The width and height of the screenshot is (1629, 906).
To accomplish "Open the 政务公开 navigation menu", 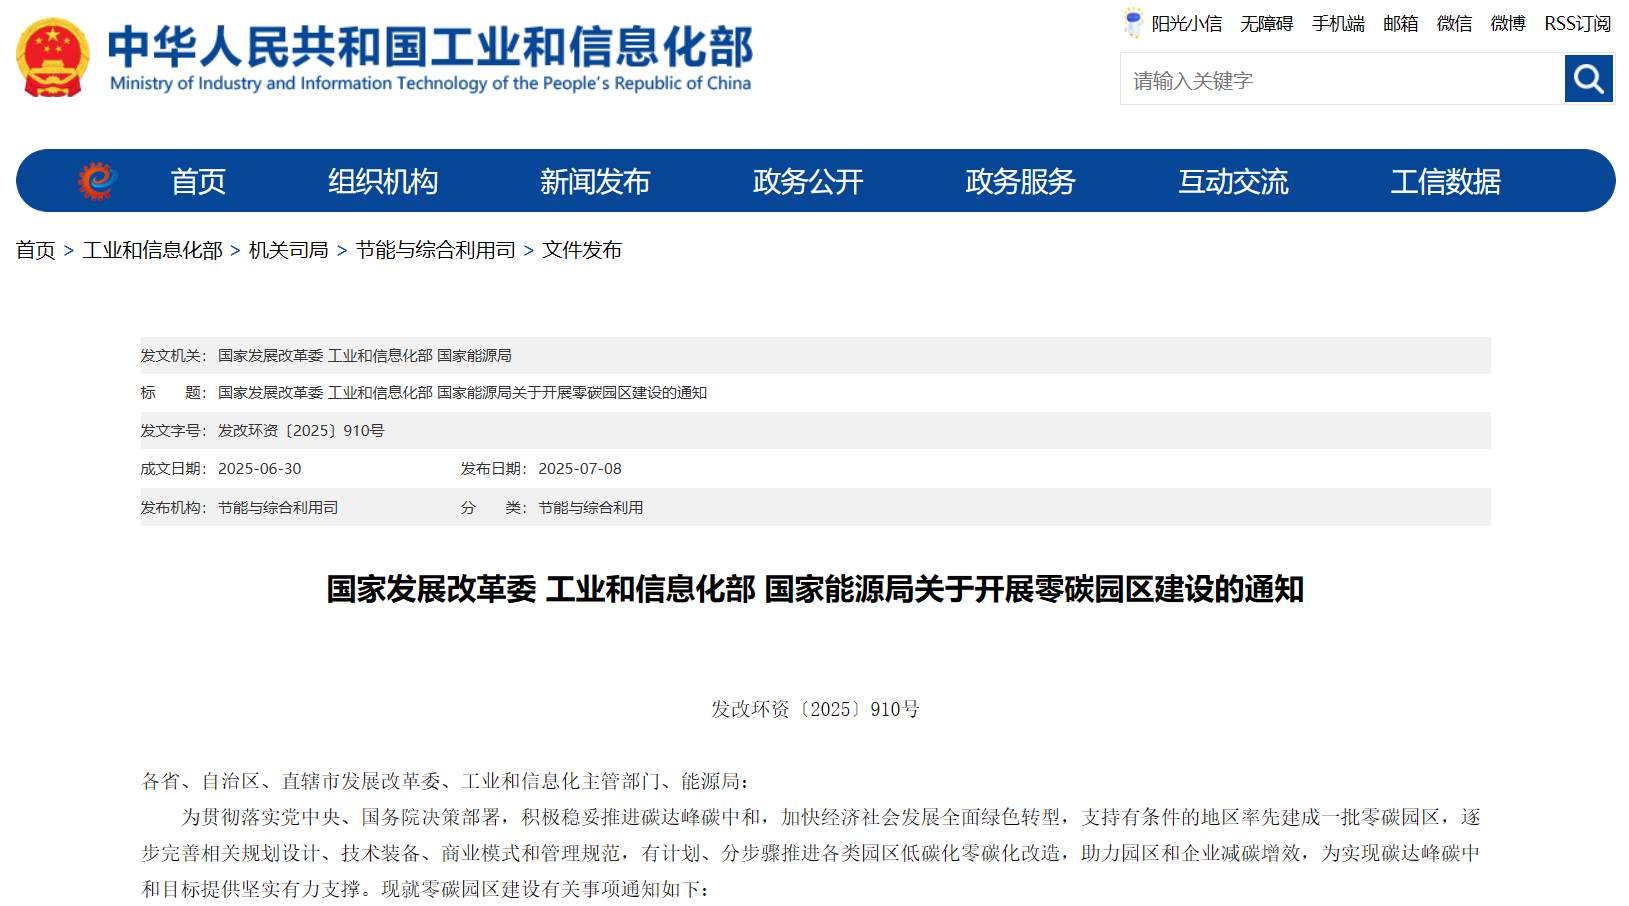I will [807, 181].
